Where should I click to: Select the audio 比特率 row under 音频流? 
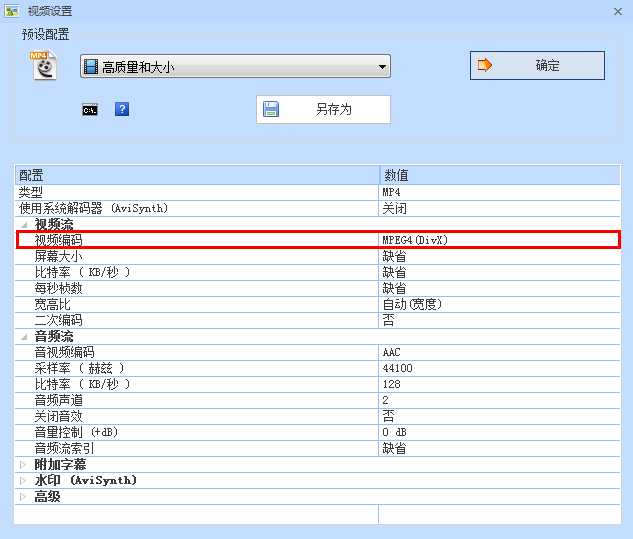pos(318,384)
